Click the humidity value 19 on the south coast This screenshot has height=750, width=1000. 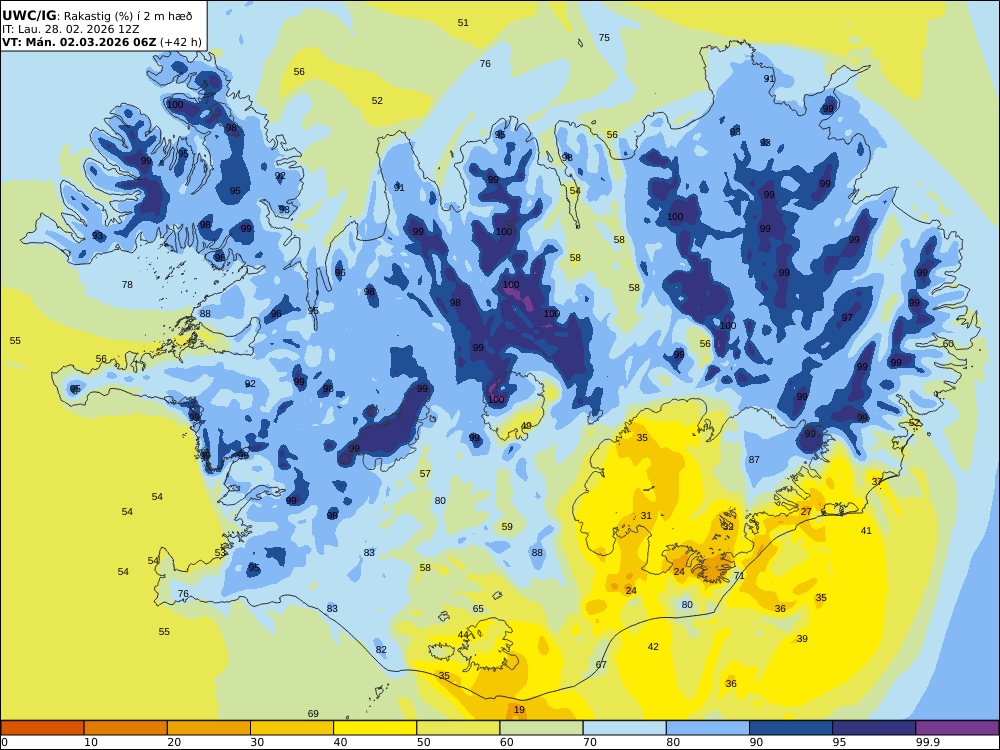click(519, 709)
